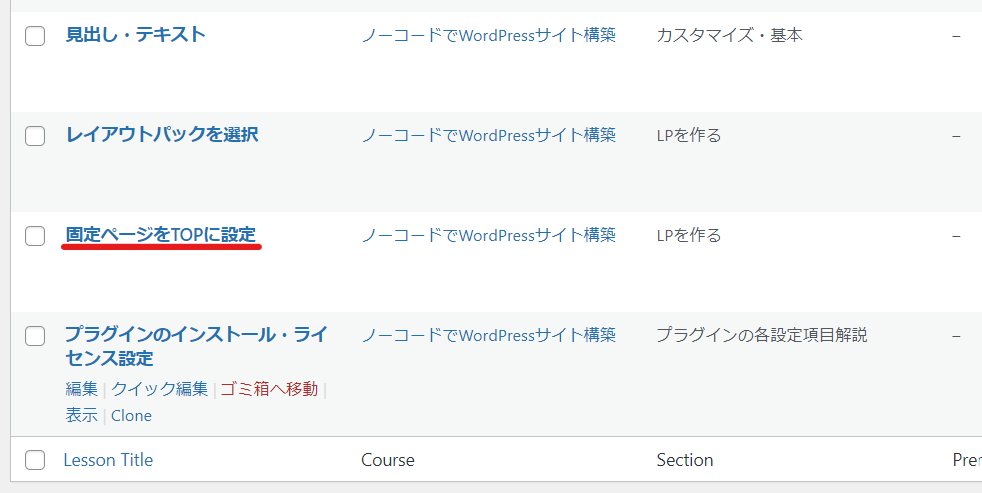Click the 固定ページをTOPに設定 lesson title
982x493 pixels.
tap(160, 235)
